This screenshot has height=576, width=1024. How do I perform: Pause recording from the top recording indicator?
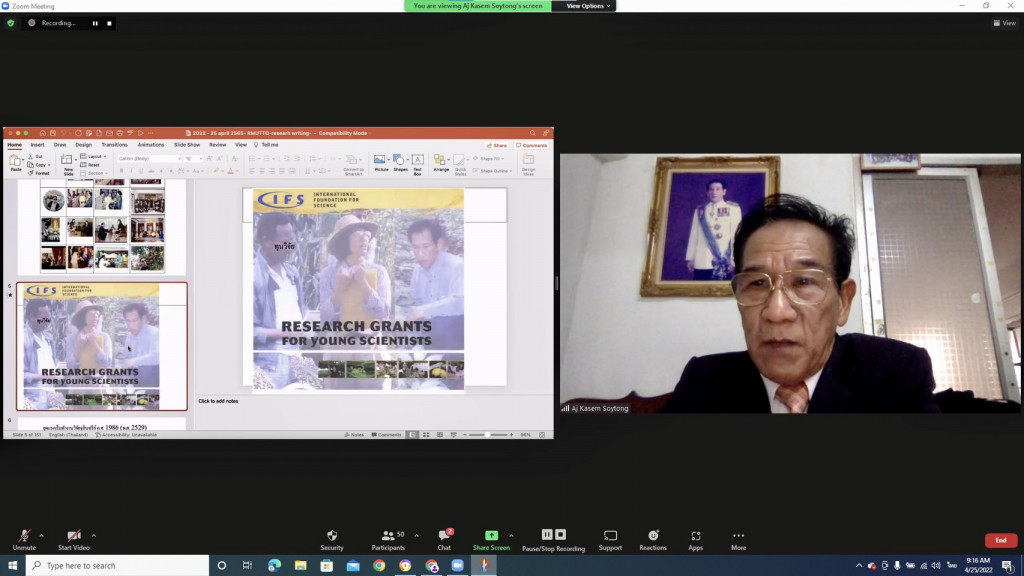(96, 23)
